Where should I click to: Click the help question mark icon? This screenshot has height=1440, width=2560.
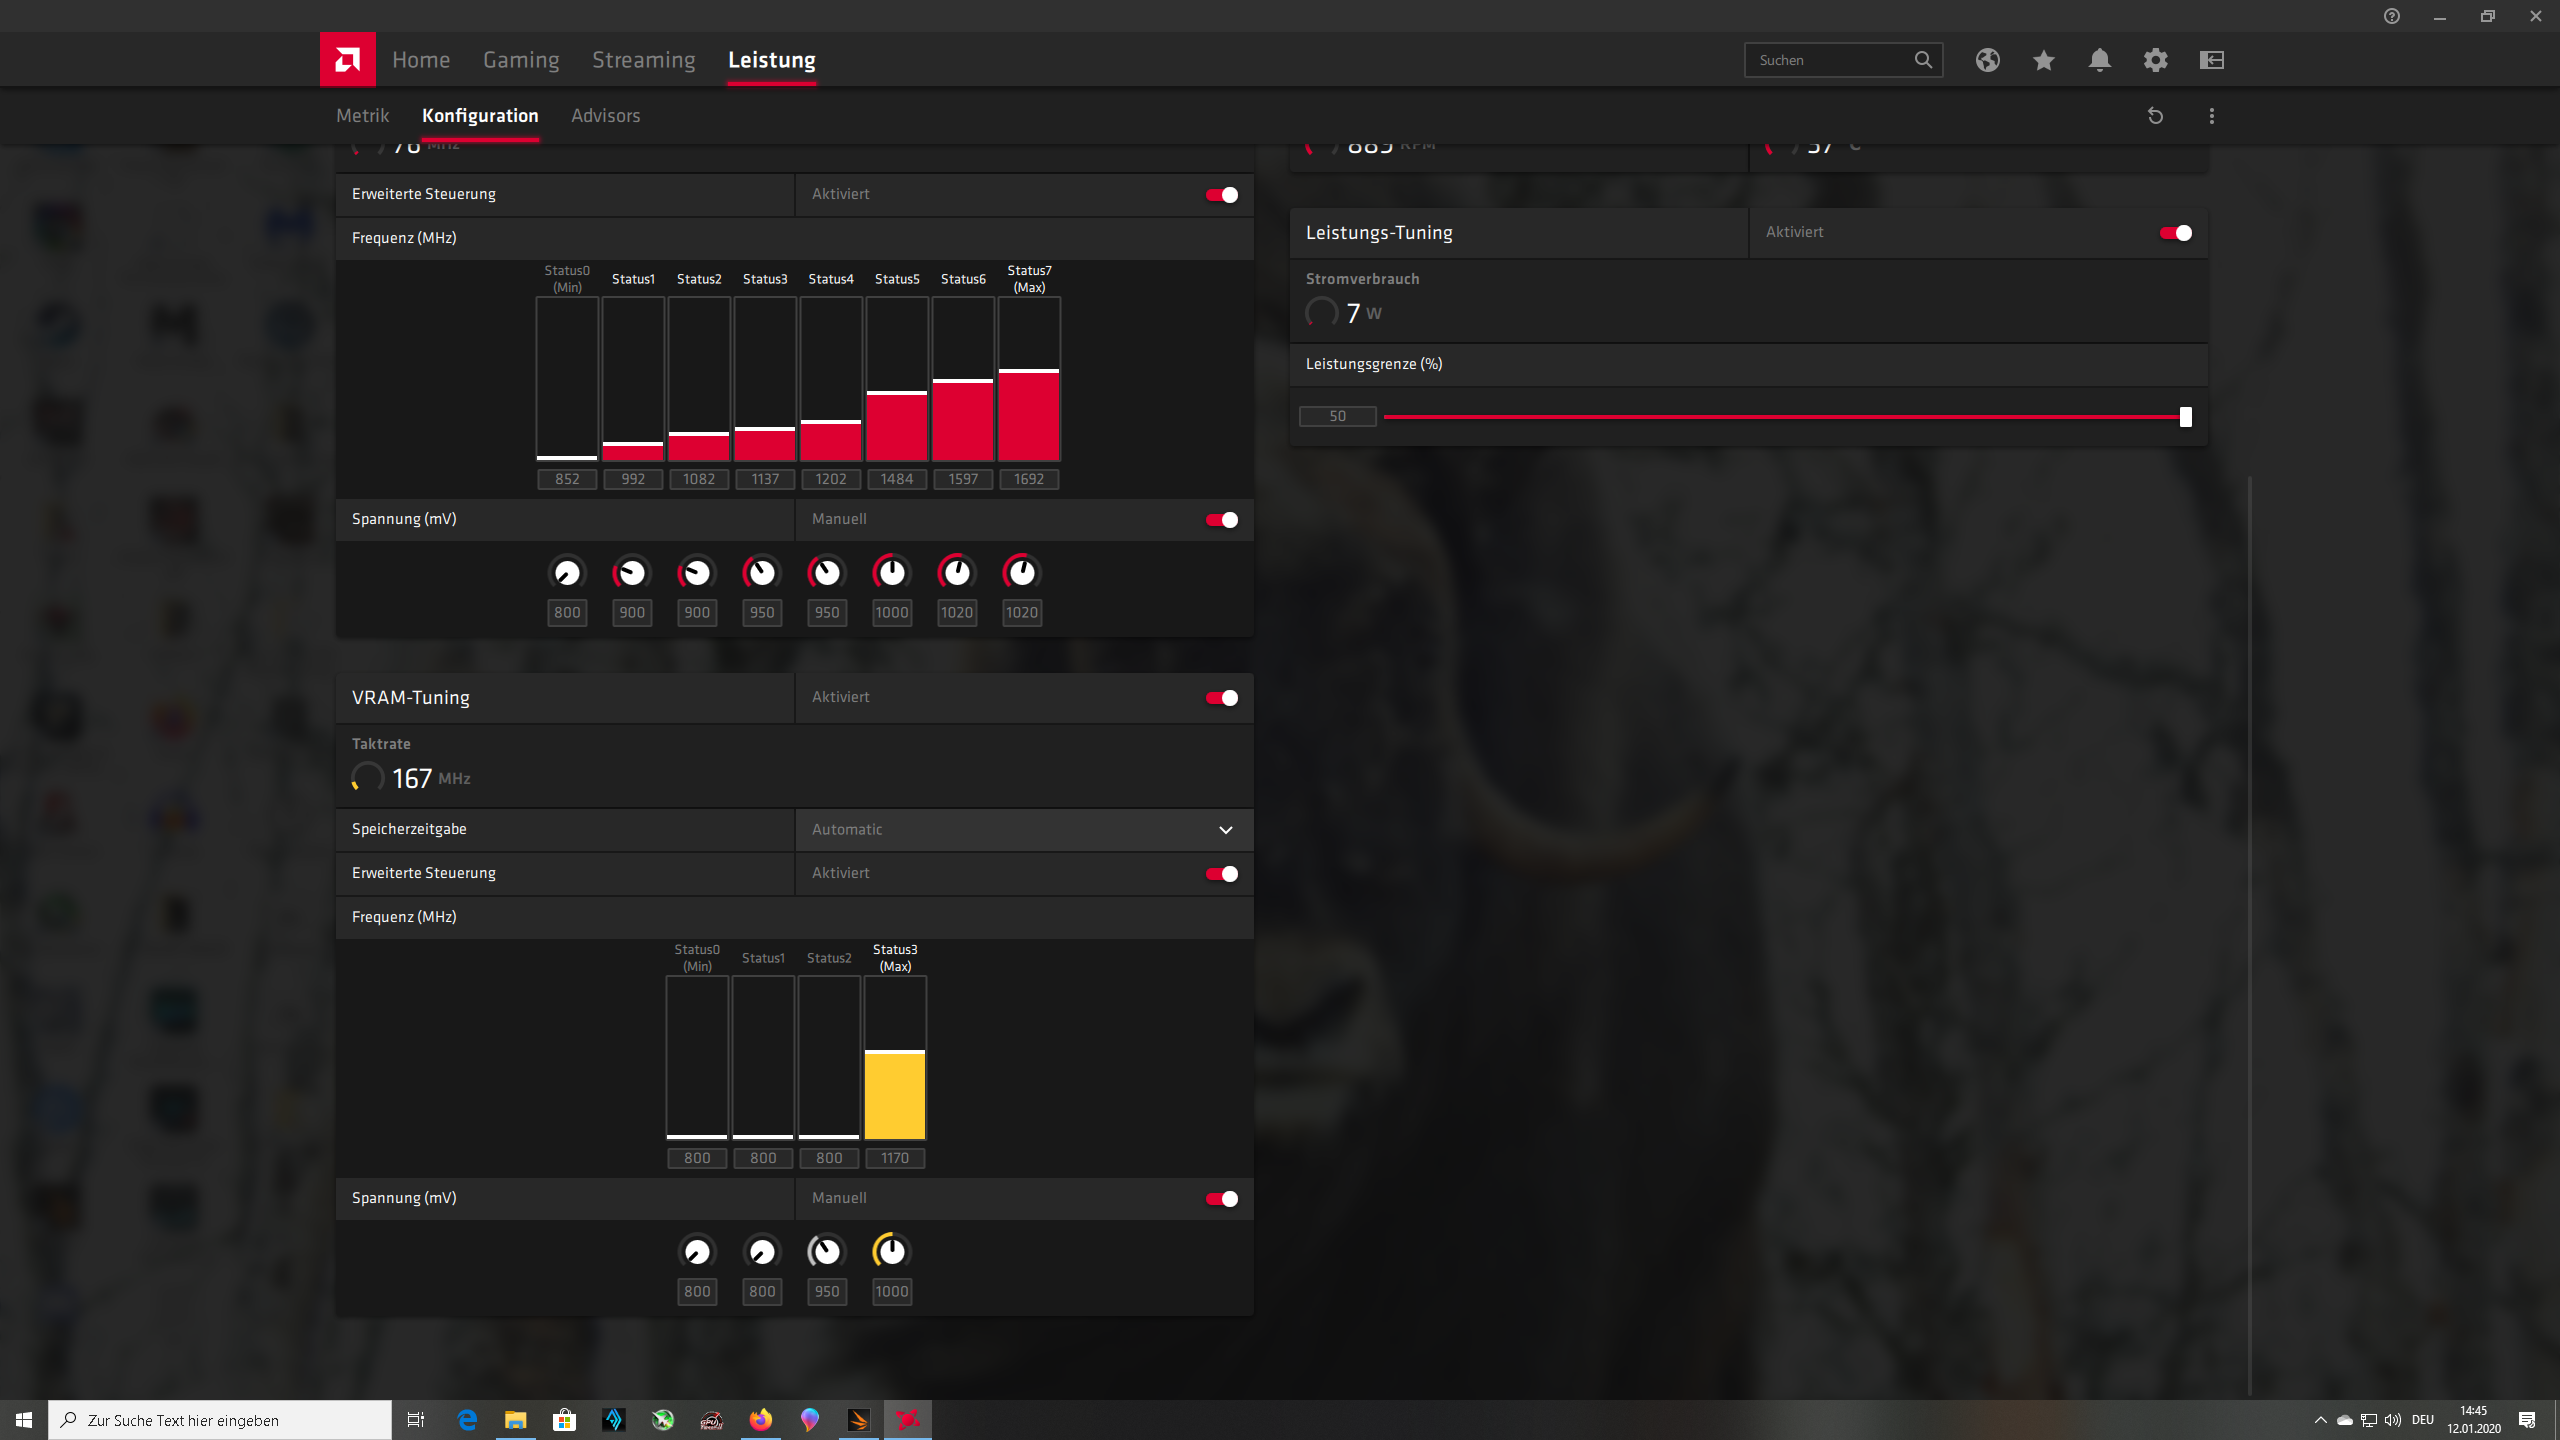(x=2391, y=16)
